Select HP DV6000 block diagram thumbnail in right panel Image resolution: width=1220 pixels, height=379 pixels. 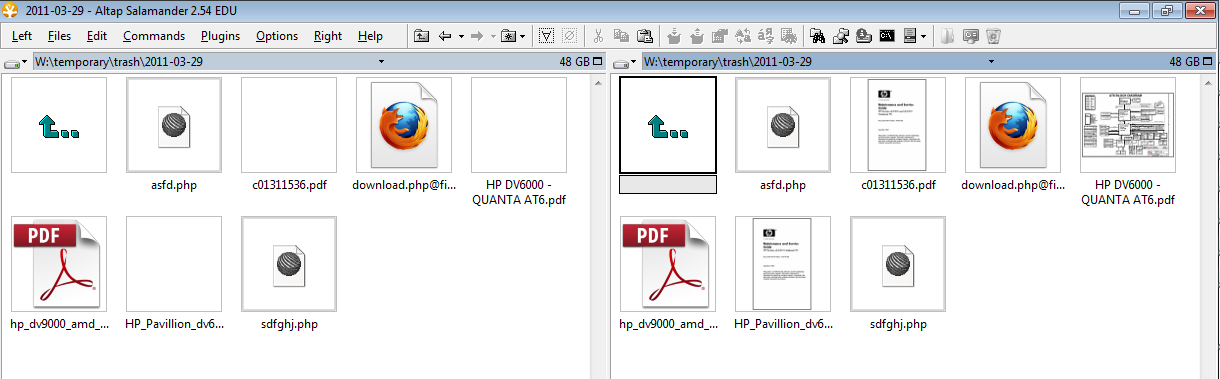click(x=1128, y=125)
